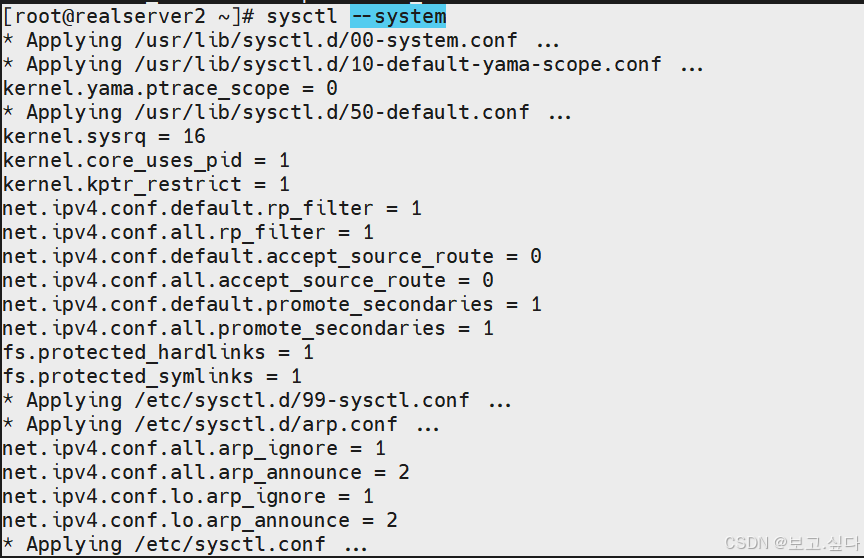The width and height of the screenshot is (864, 558).
Task: Click net.ipv4.conf.default.promote_secondaries line
Action: click(x=272, y=304)
